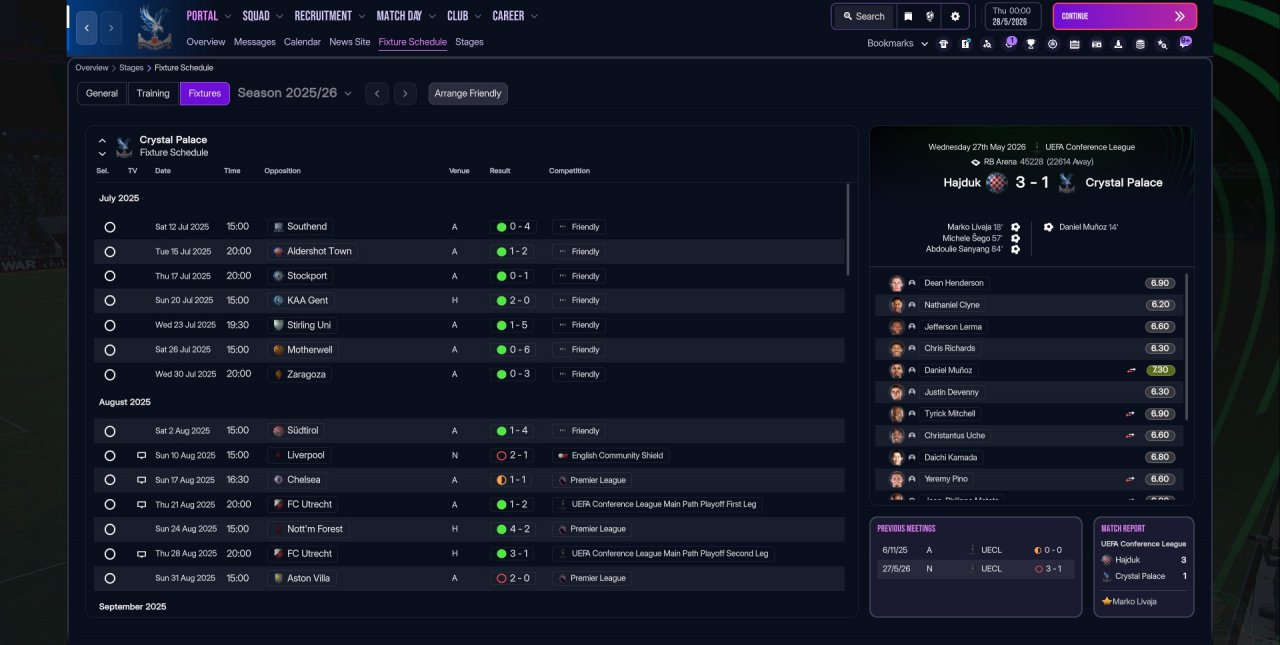
Task: Switch to the Training tab
Action: tap(153, 93)
